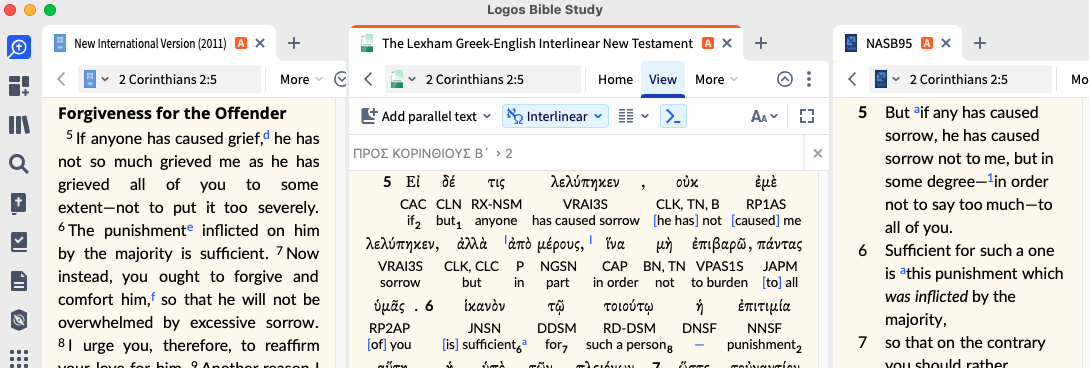
Task: Open the columns layout dropdown arrow
Action: coord(645,116)
